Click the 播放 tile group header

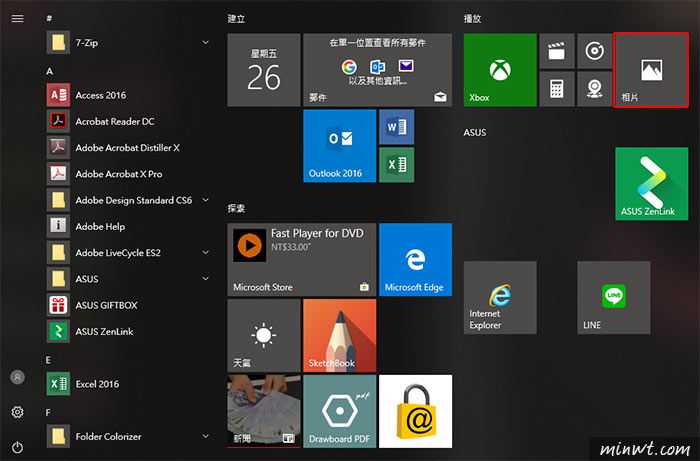(472, 19)
